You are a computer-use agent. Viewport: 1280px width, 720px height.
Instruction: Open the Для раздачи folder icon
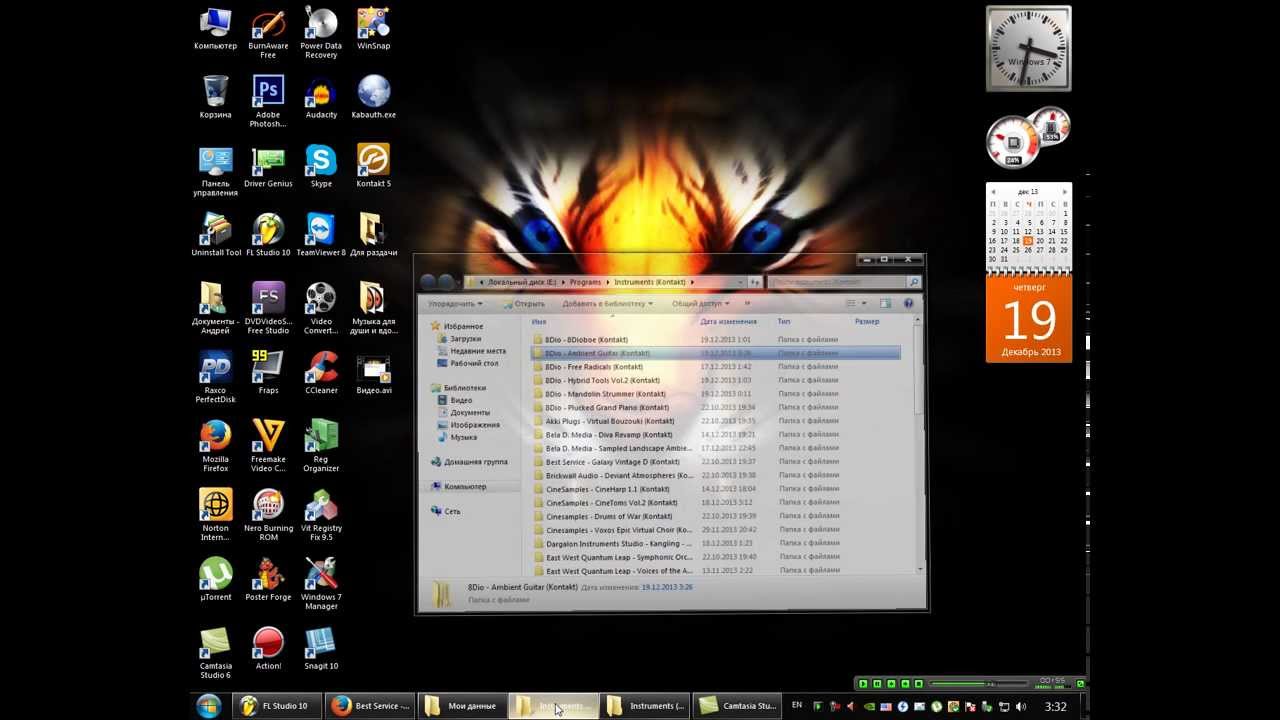click(373, 235)
